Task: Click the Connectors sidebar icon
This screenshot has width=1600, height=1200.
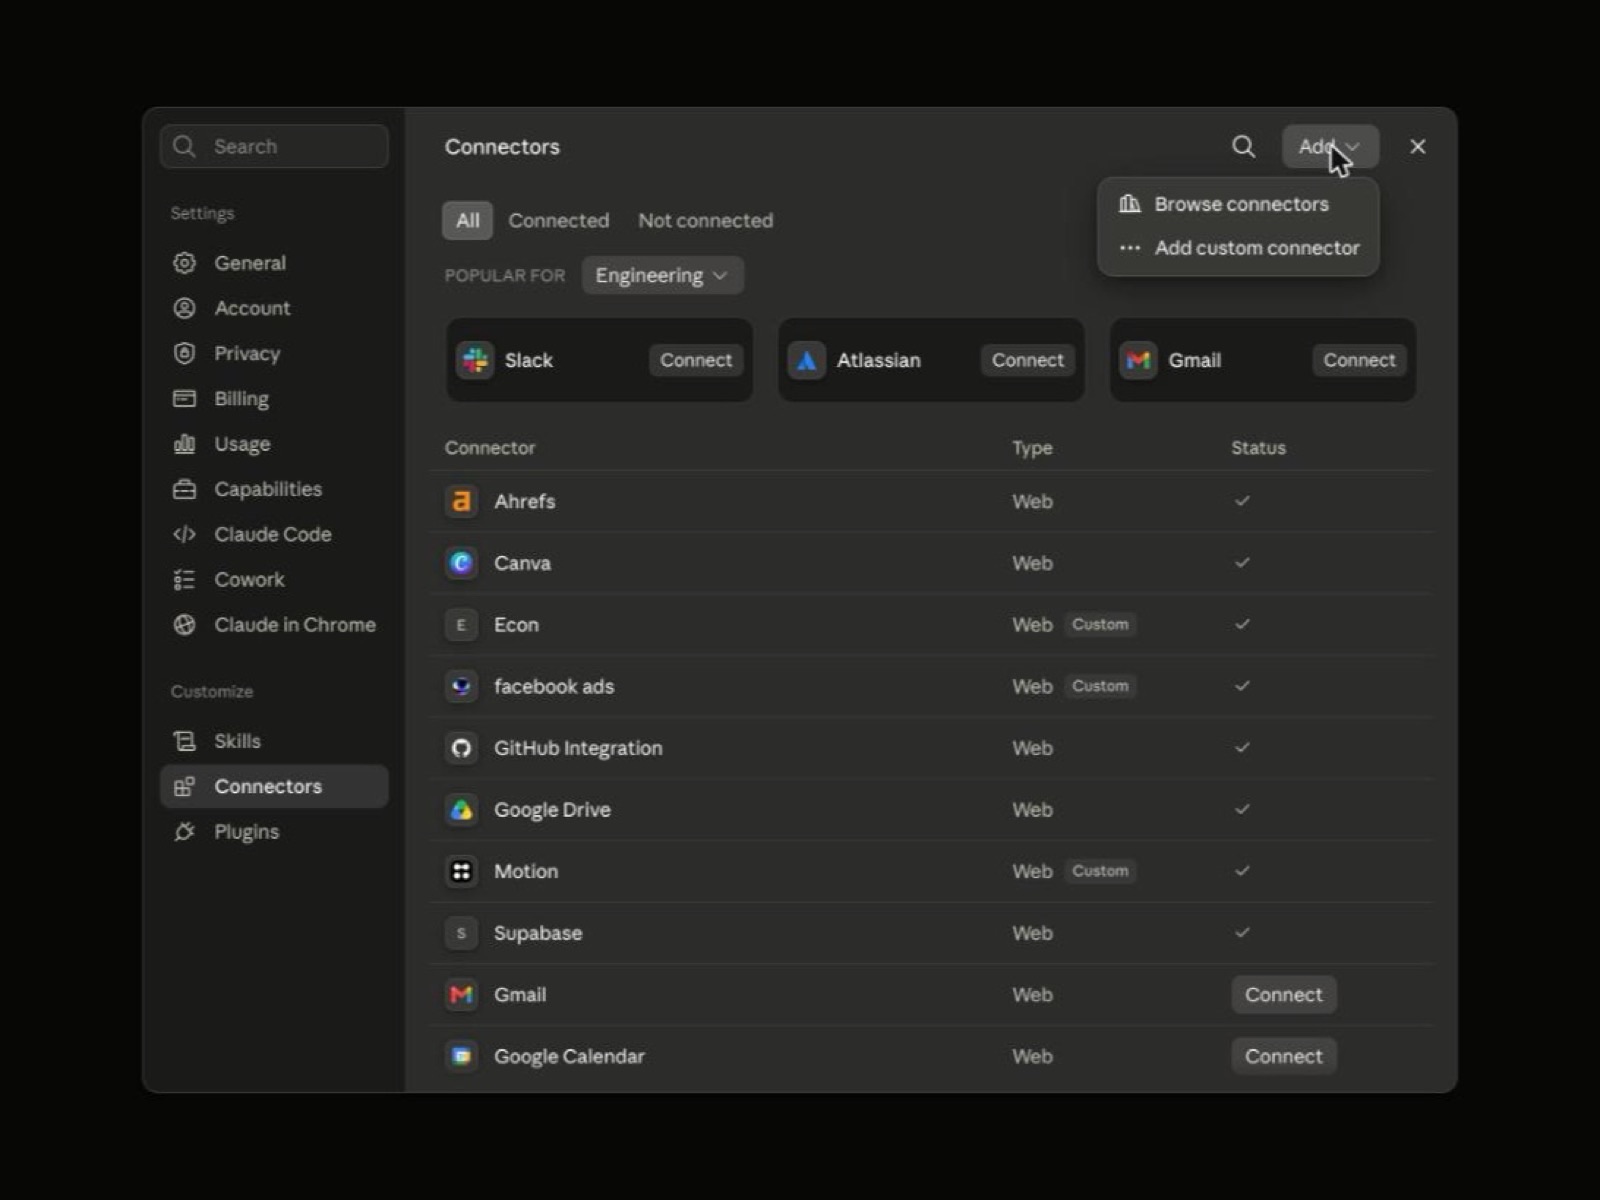Action: point(184,787)
